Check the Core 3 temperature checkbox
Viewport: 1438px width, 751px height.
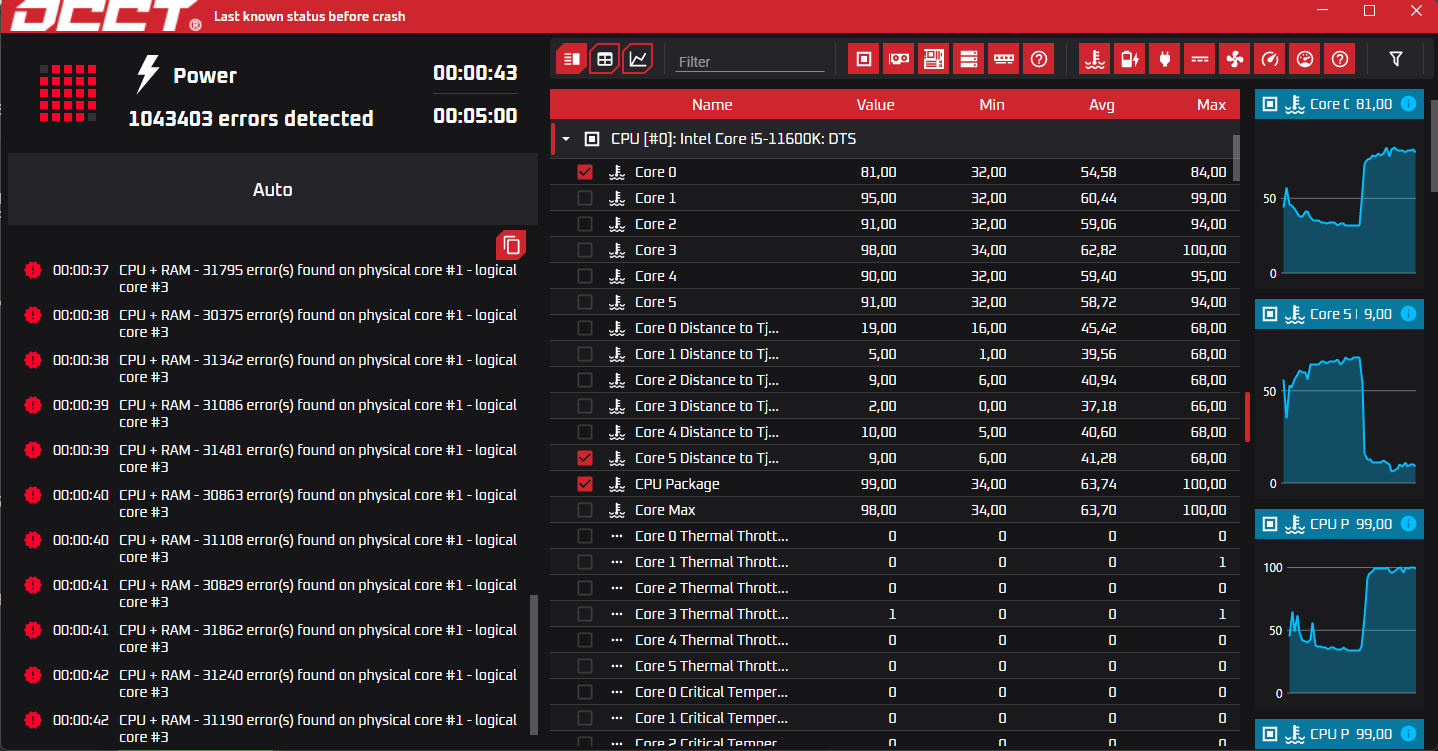585,250
